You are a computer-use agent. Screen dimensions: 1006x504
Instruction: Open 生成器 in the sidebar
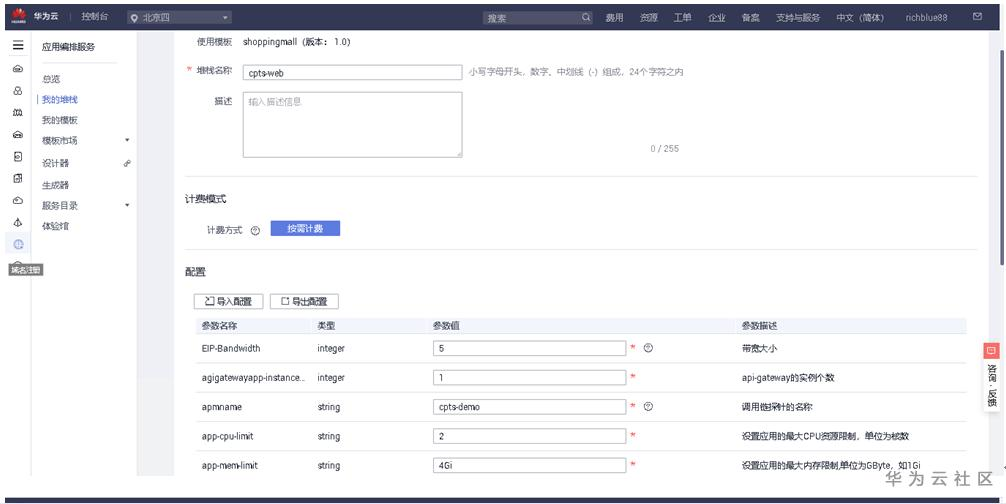tap(55, 185)
